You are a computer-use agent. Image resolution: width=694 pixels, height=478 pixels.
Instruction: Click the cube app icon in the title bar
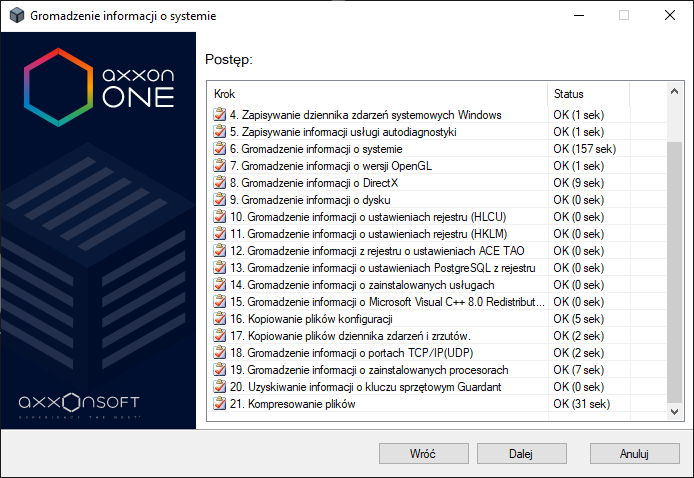16,15
